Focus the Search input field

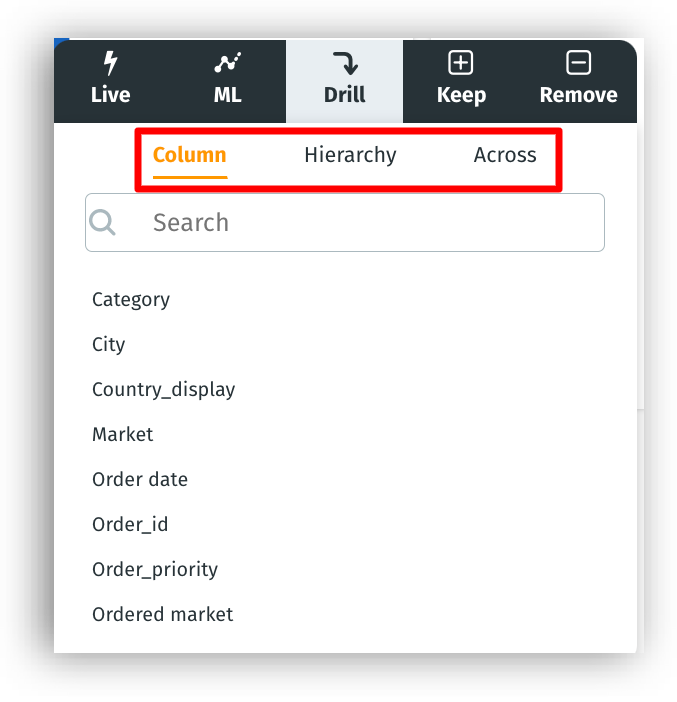click(370, 222)
